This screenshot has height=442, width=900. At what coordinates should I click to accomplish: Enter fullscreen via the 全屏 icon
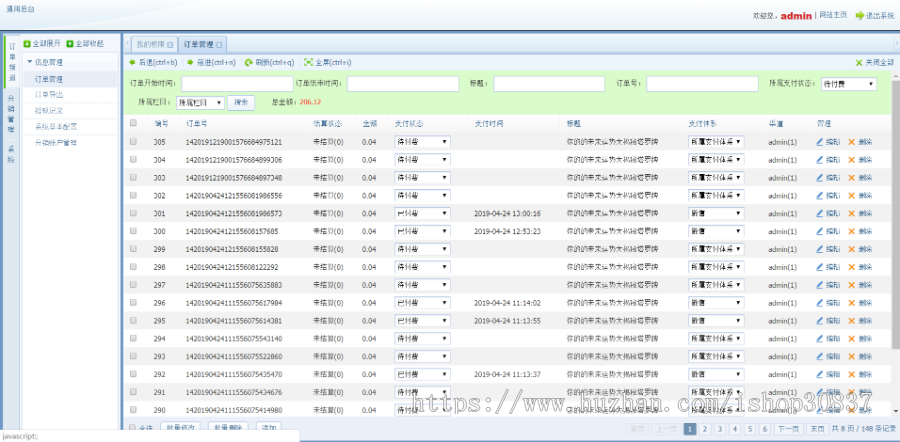309,62
